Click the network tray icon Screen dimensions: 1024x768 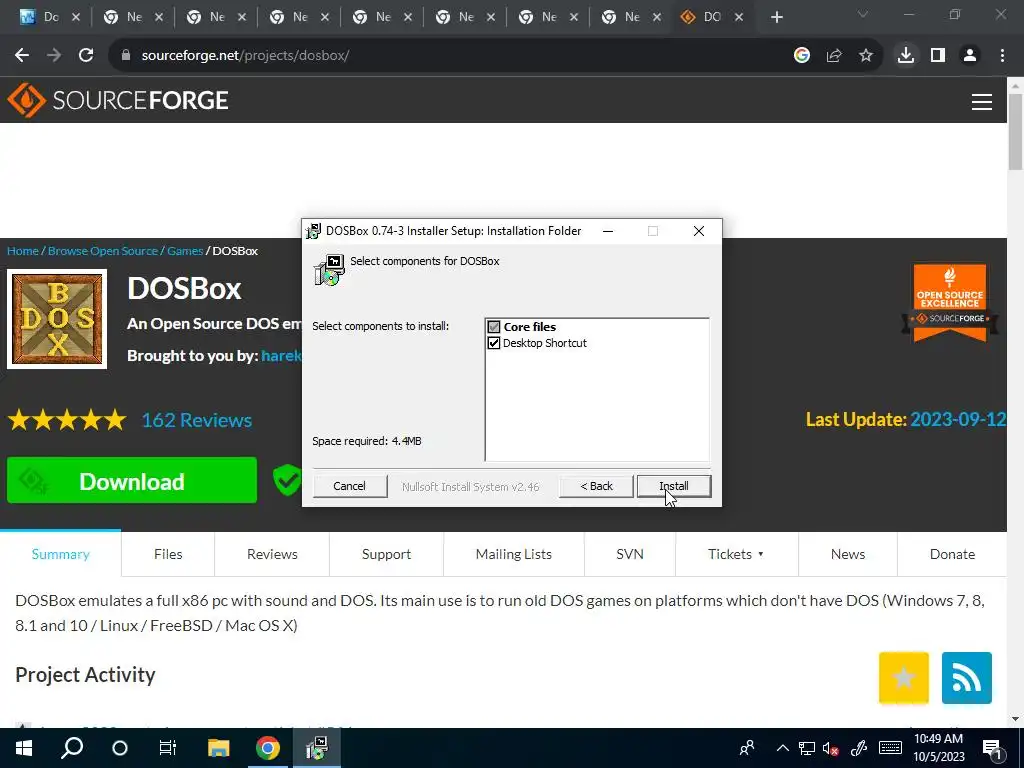807,748
